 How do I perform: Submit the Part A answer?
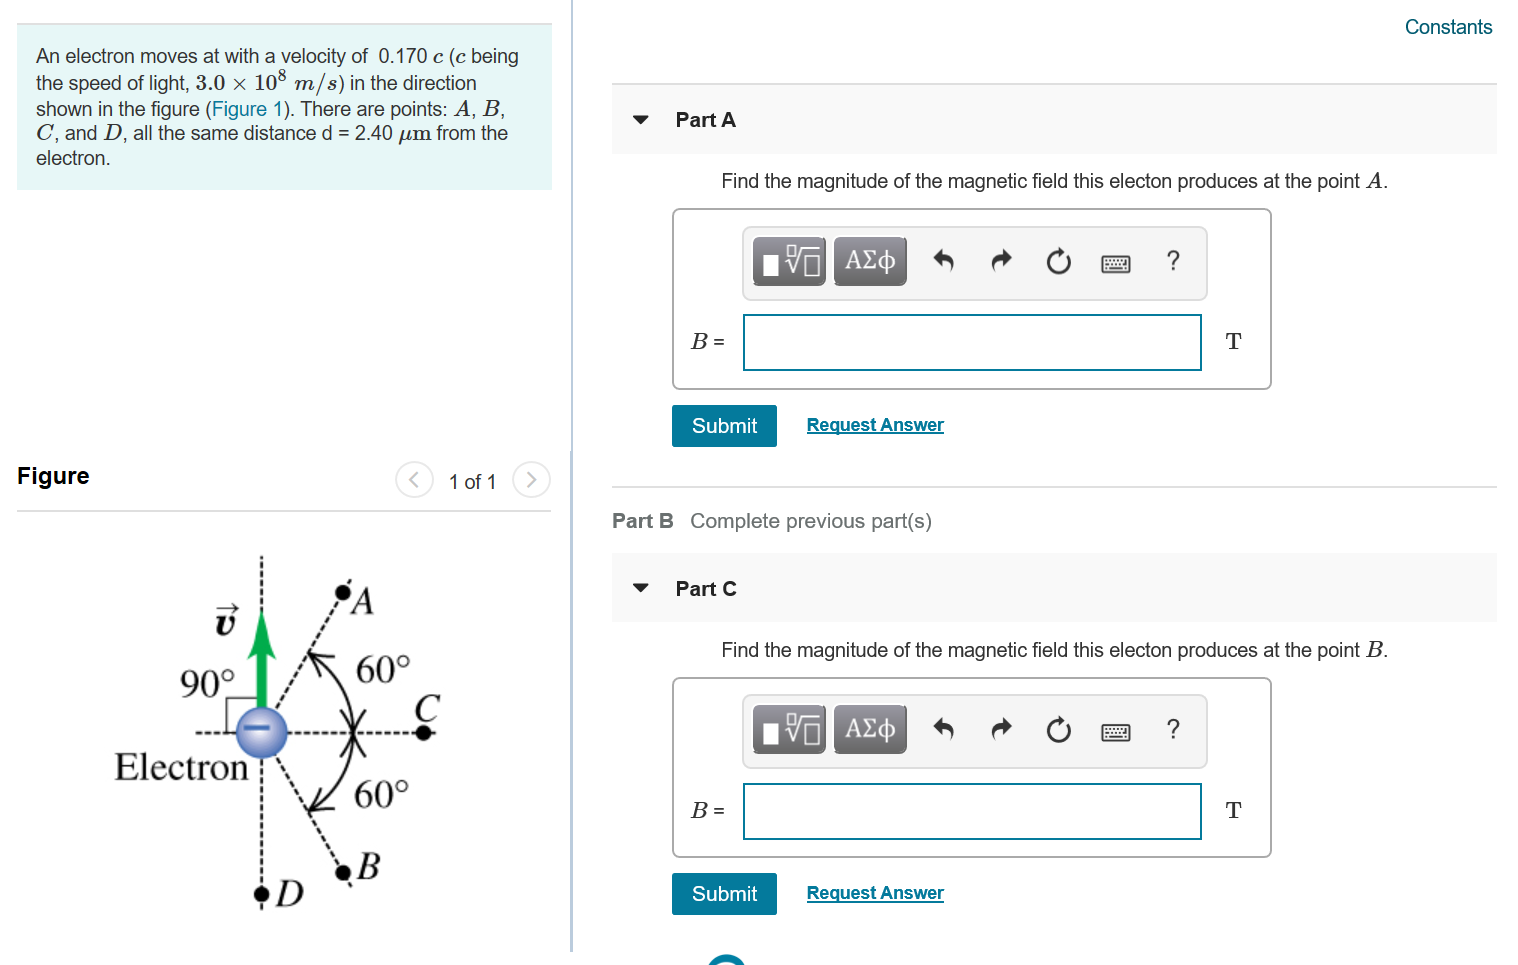click(x=724, y=425)
